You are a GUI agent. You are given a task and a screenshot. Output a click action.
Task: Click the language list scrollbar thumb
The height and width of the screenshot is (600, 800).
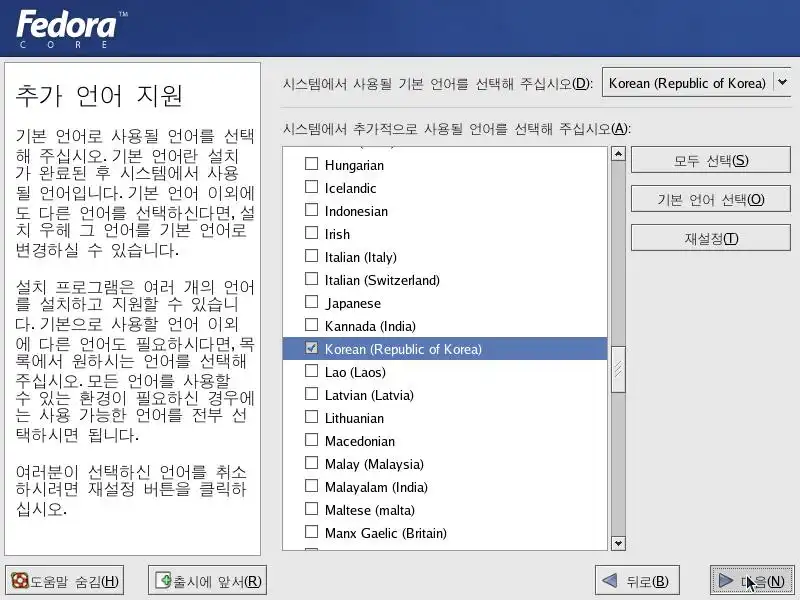click(x=618, y=369)
